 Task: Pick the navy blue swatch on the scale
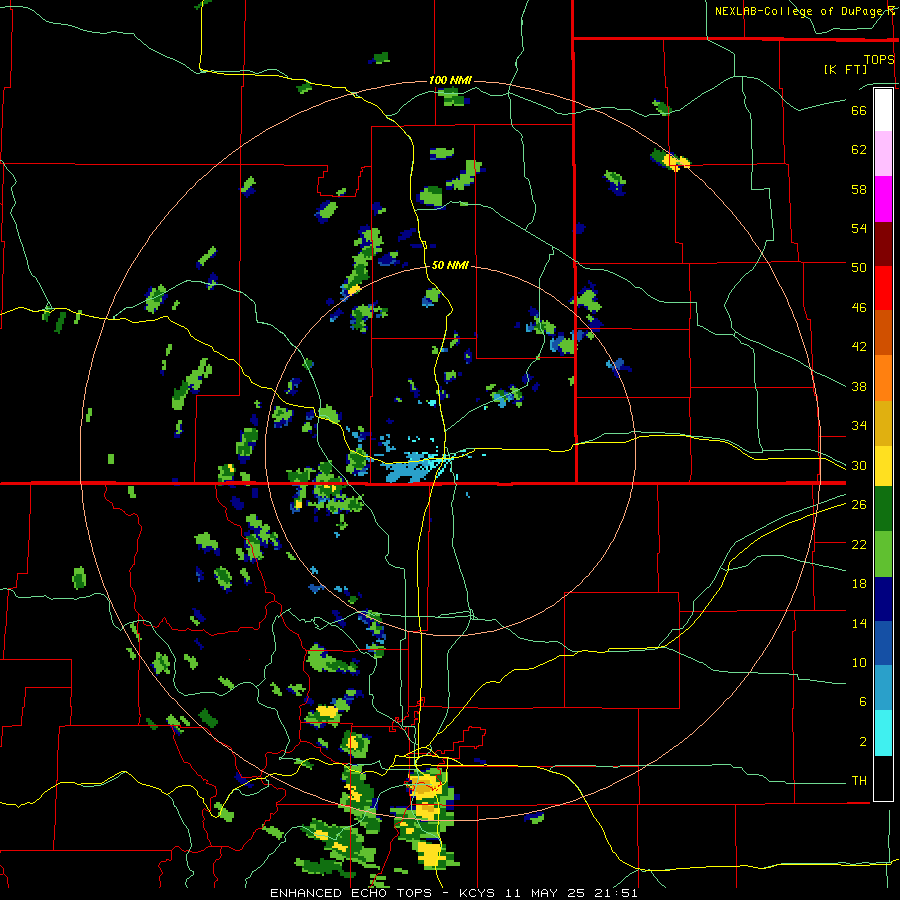pos(883,599)
